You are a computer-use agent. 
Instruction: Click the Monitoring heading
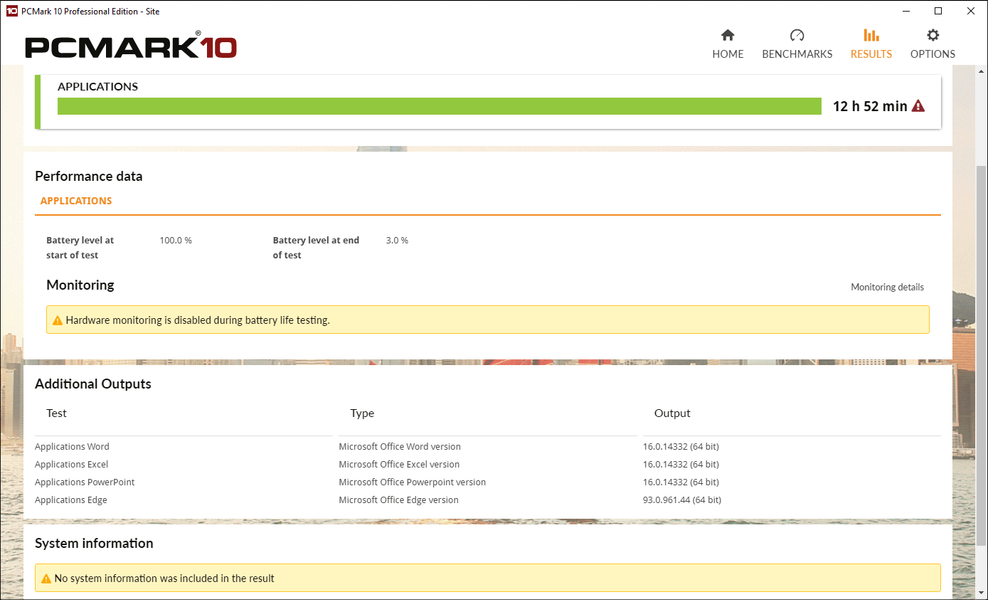(x=80, y=285)
